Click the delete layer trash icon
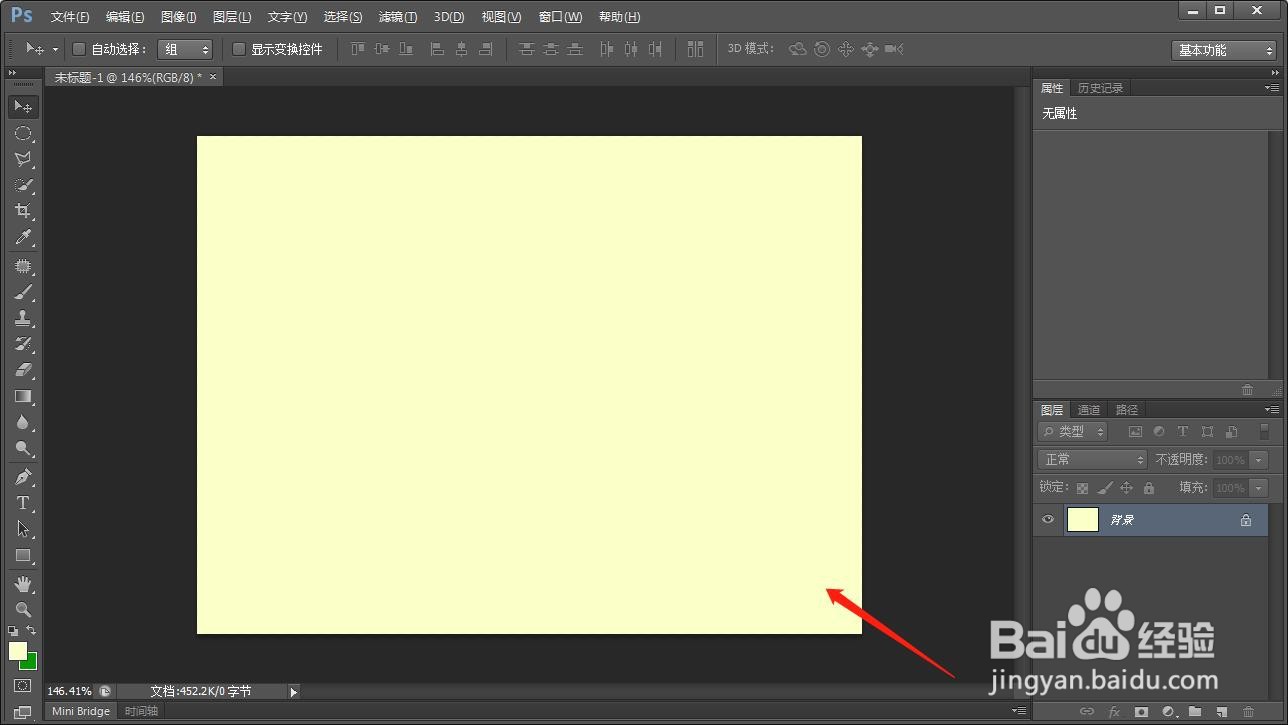 (1248, 712)
